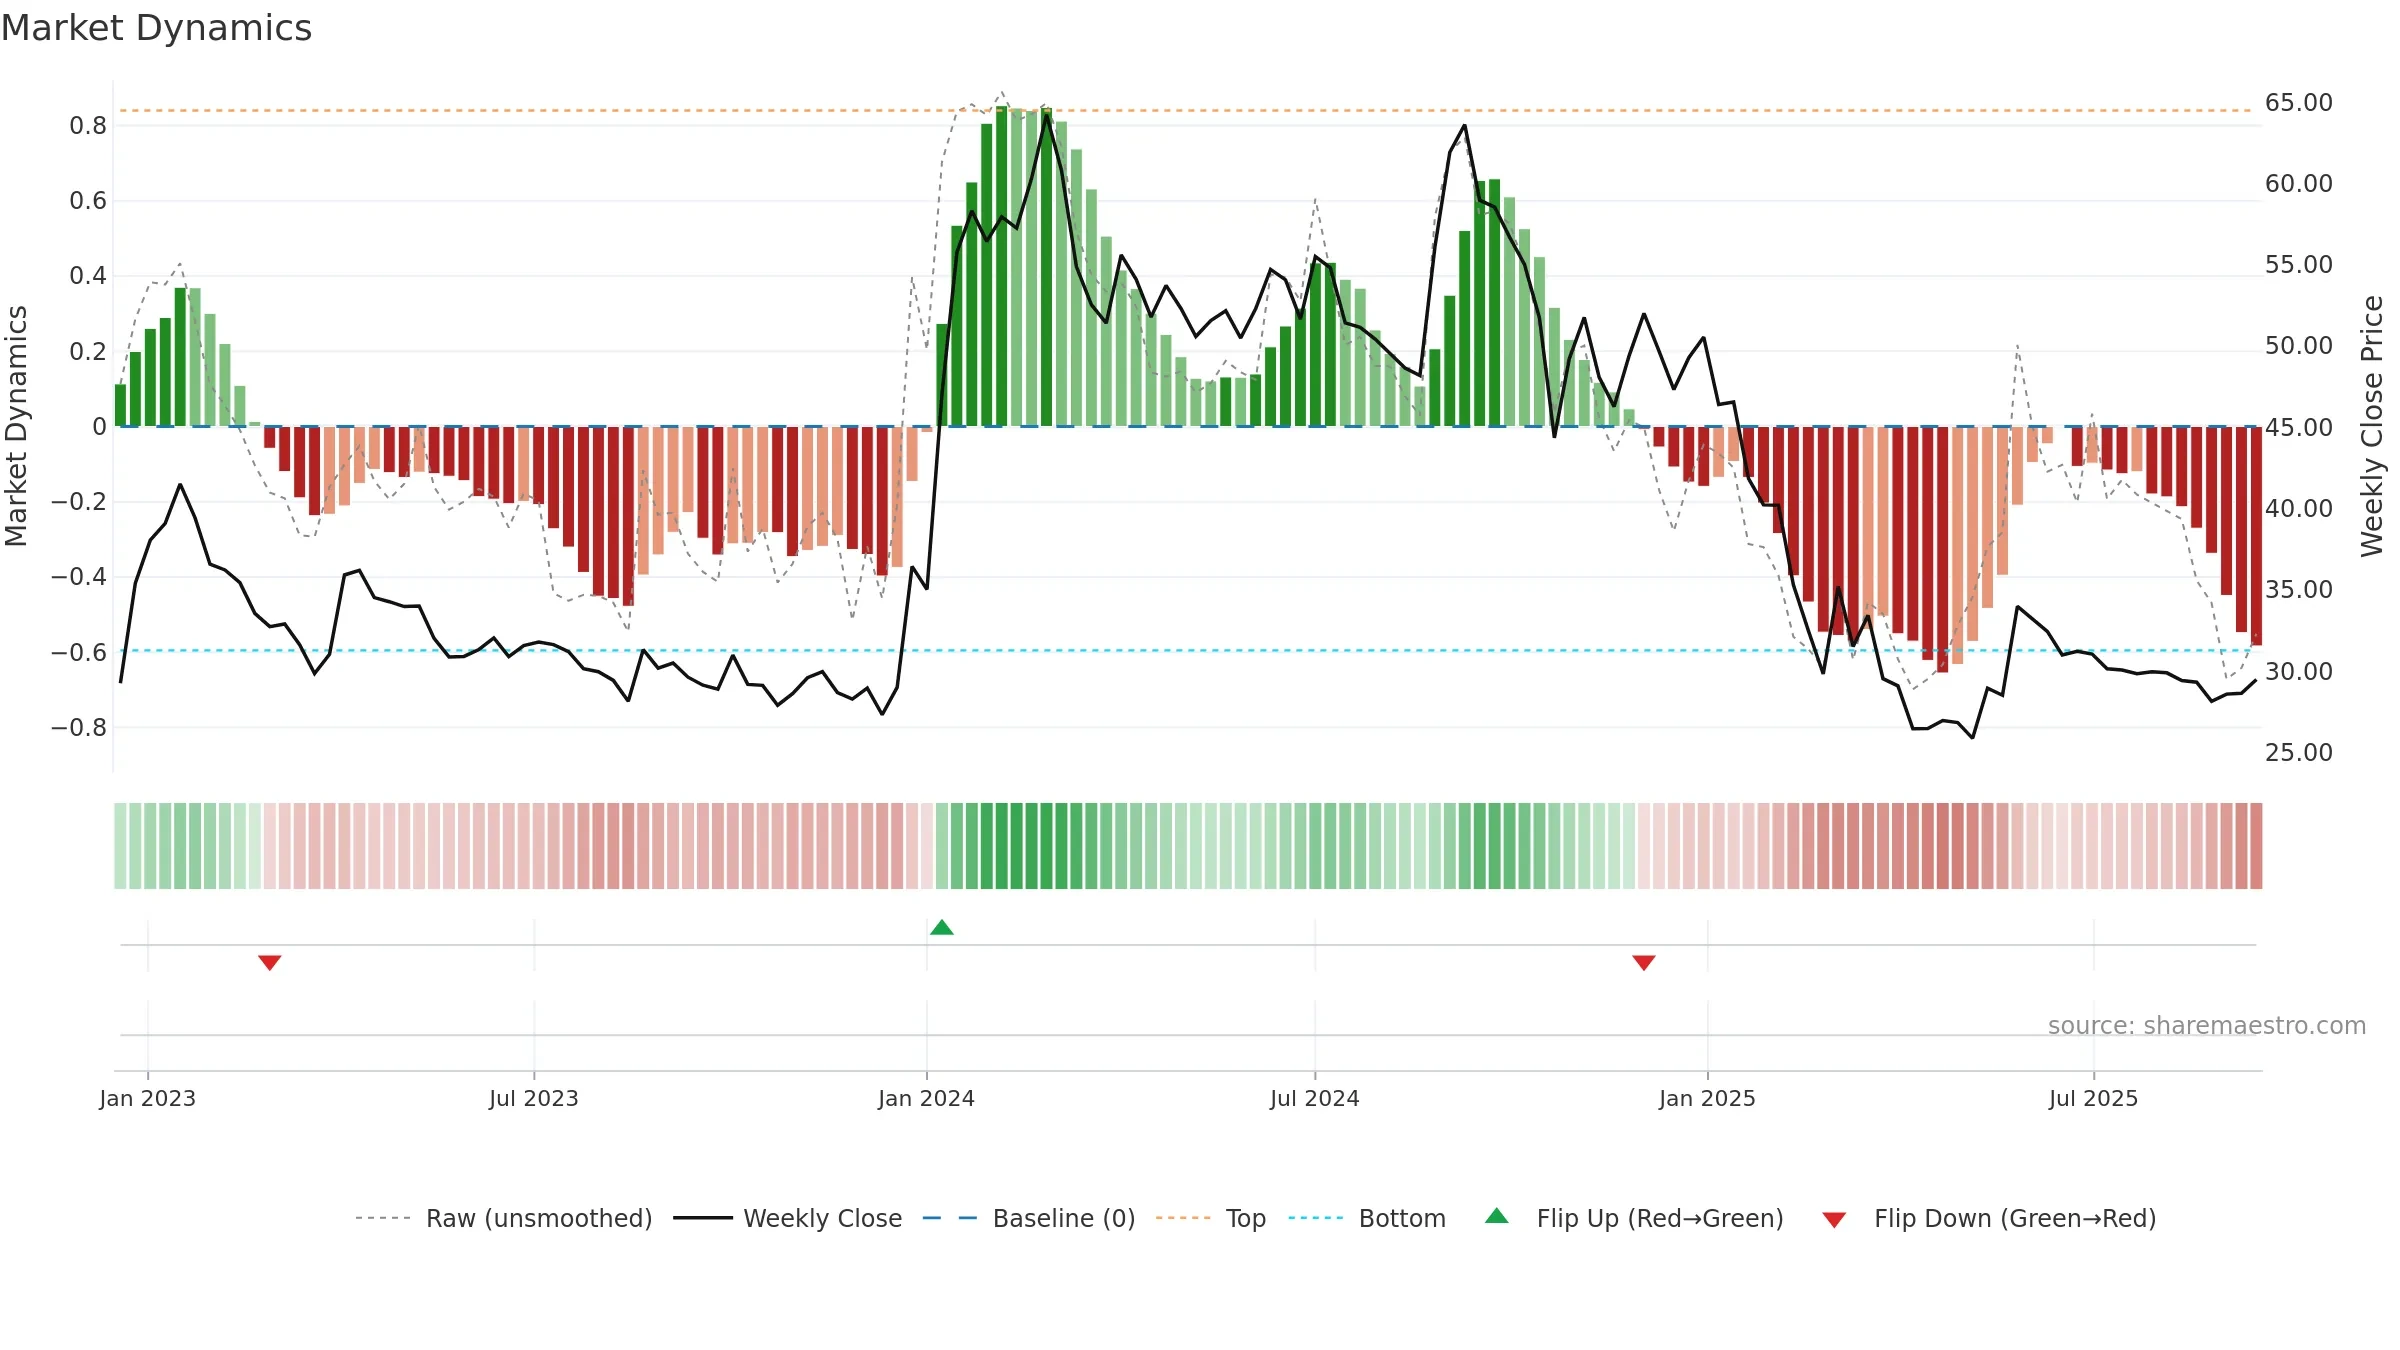This screenshot has width=2400, height=1350.
Task: Click the Jul 2025 x-axis label
Action: tap(2094, 1098)
